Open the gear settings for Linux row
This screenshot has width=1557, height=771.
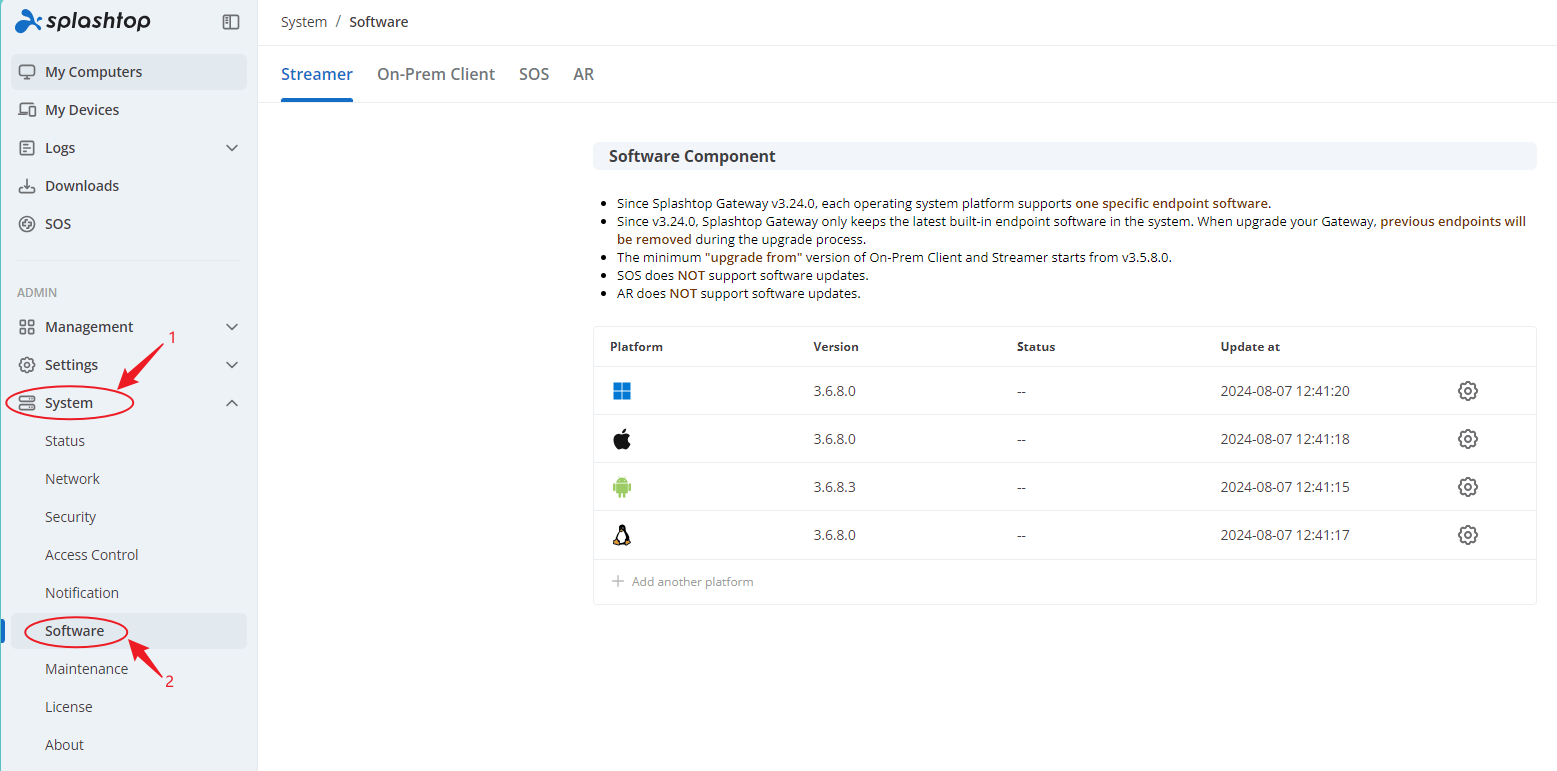coord(1467,535)
